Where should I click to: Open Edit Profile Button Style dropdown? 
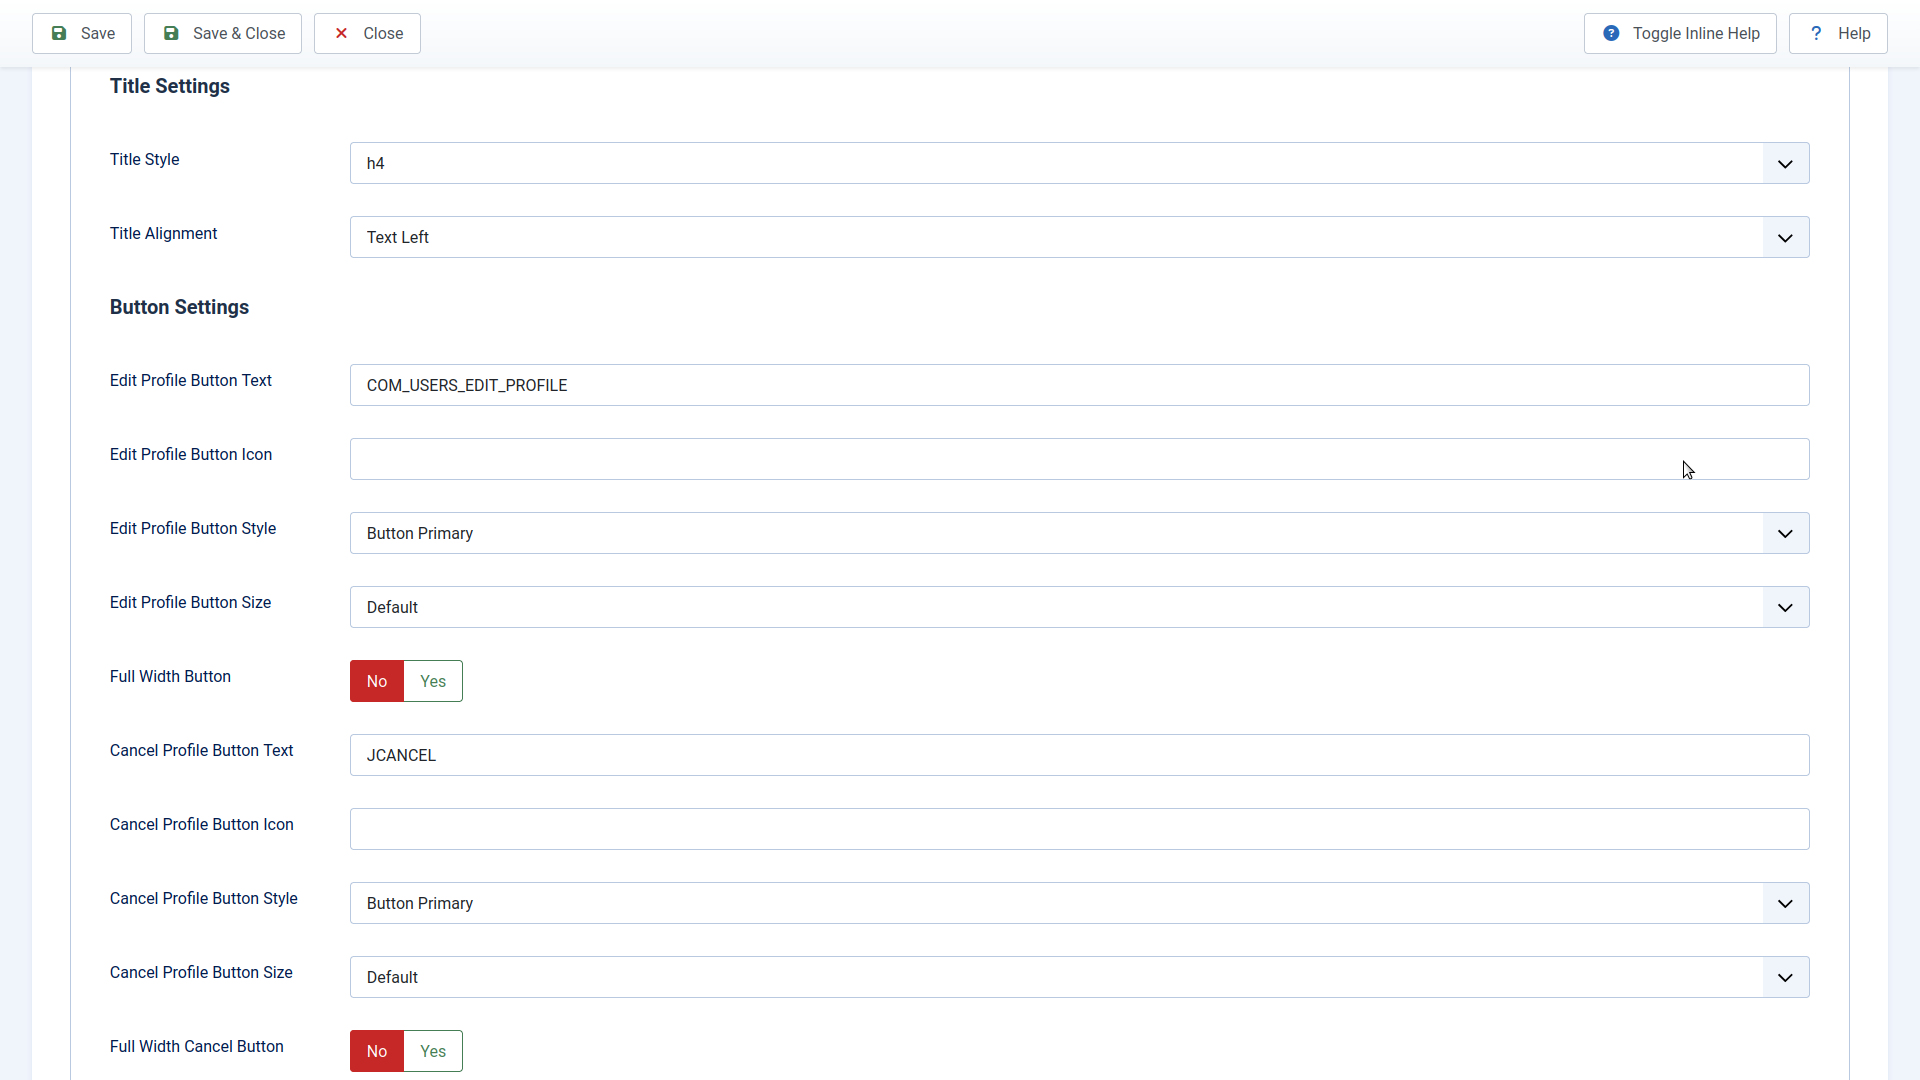pos(1079,533)
